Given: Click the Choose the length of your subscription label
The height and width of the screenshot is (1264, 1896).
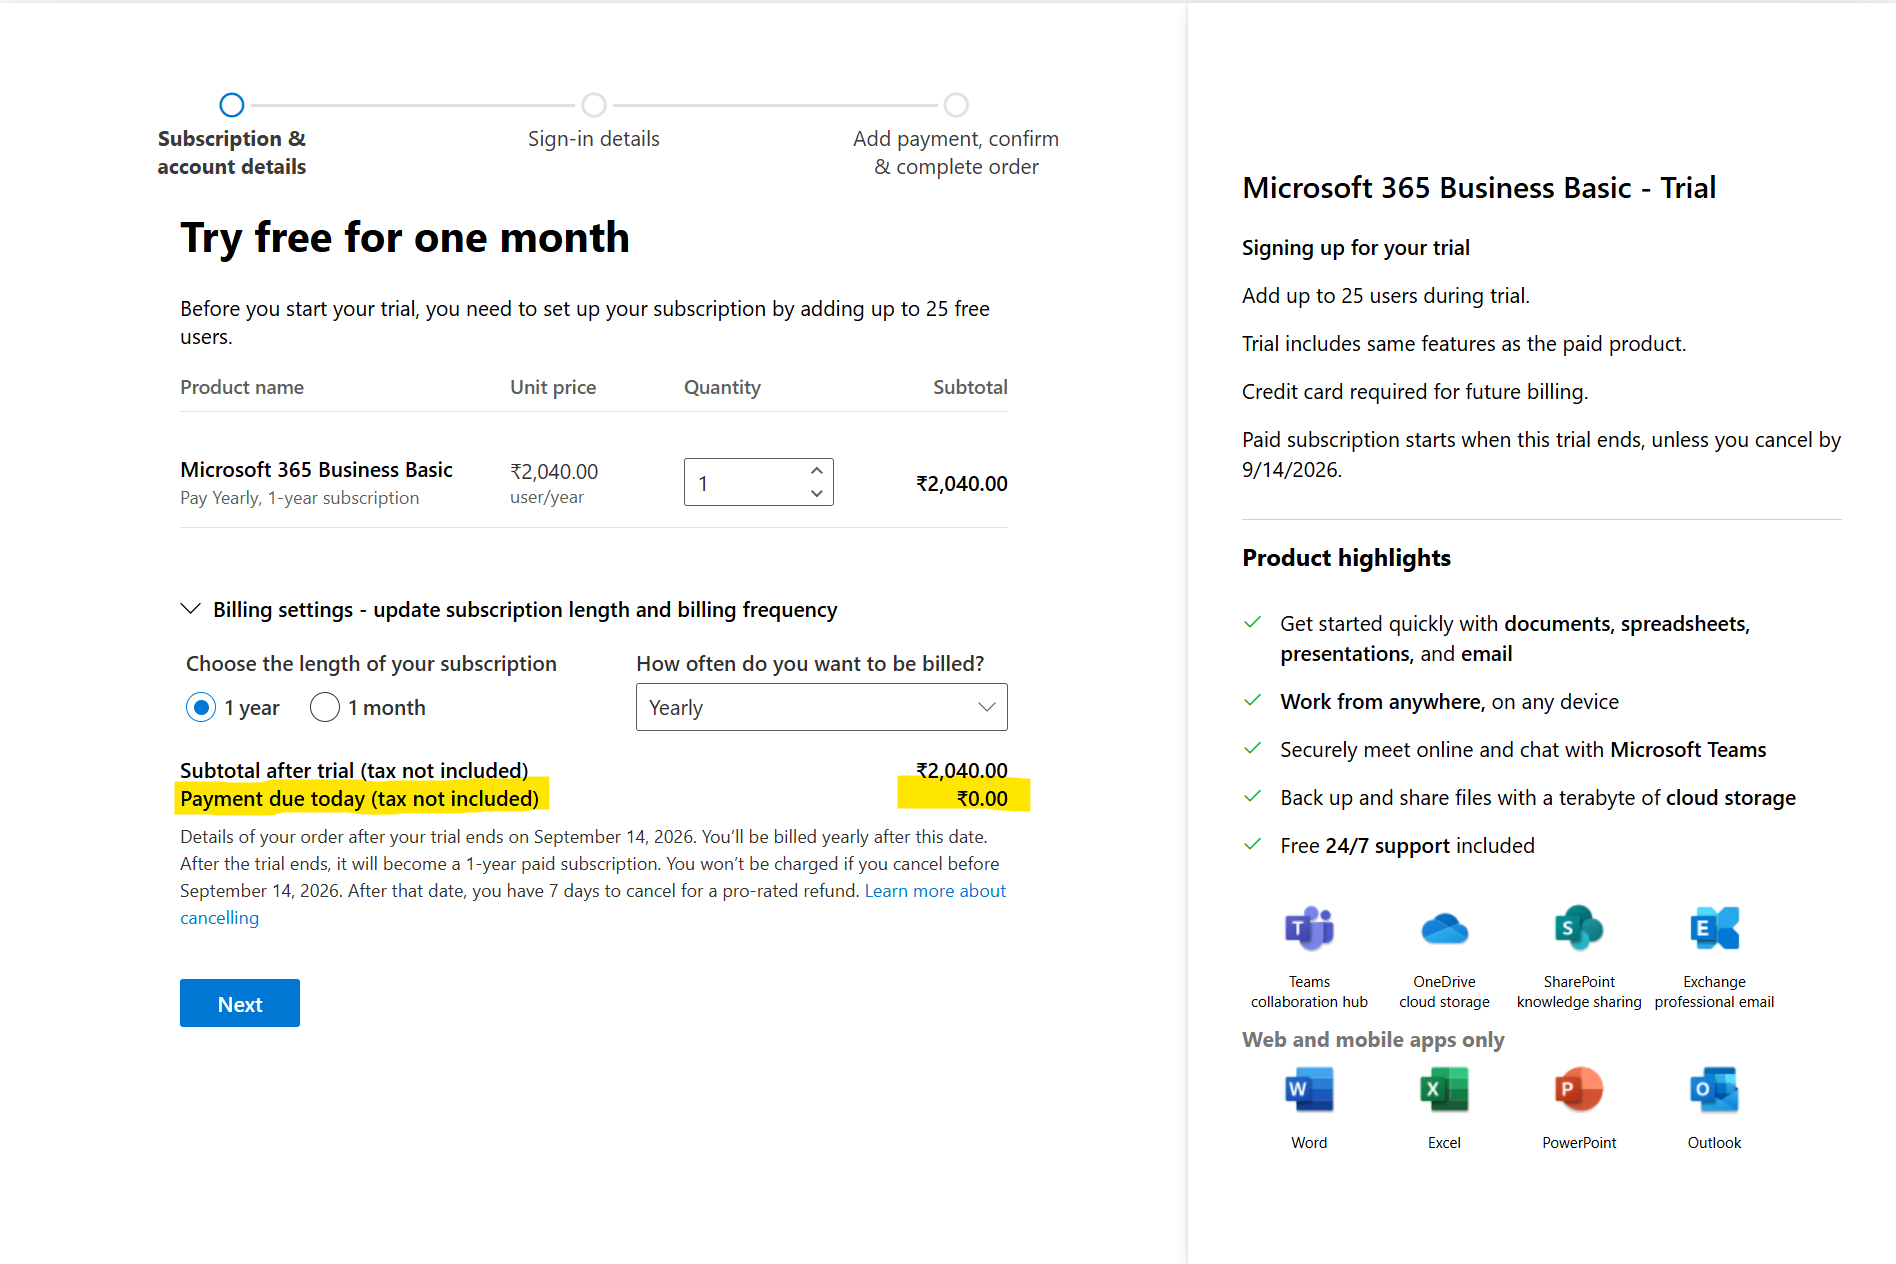Looking at the screenshot, I should point(371,664).
